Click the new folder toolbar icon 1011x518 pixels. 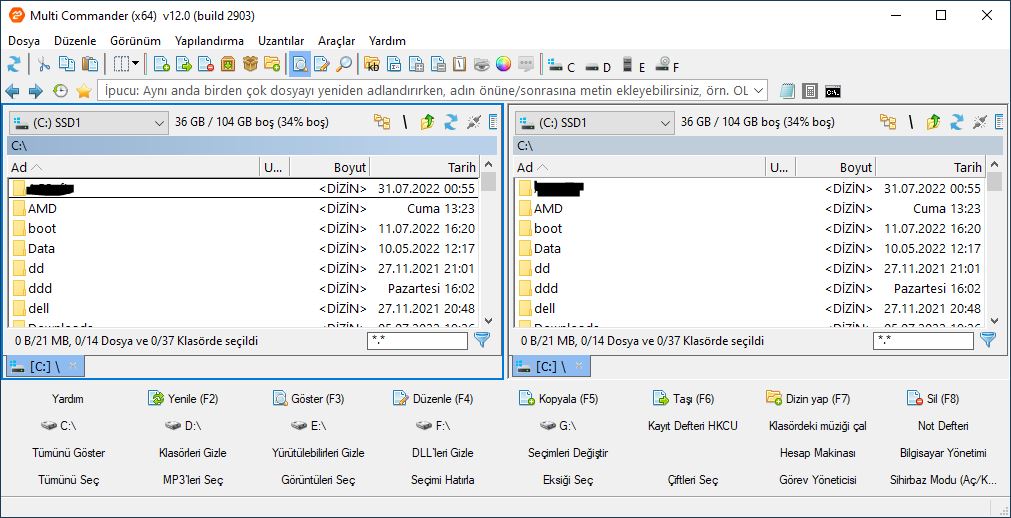tap(272, 64)
